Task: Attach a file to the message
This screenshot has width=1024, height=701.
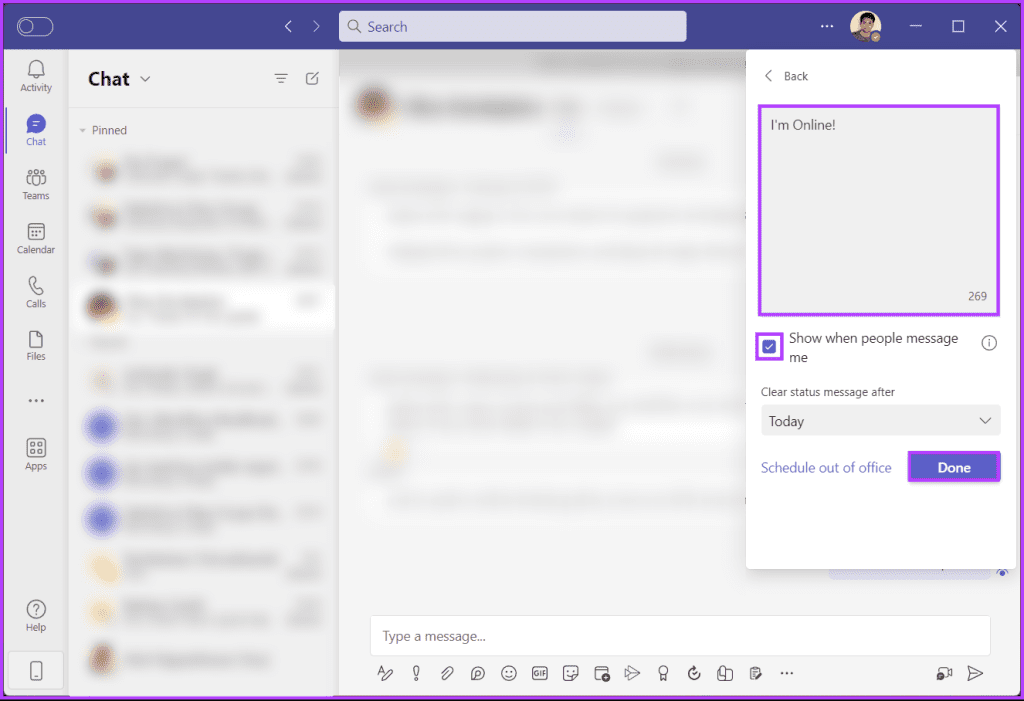Action: tap(447, 673)
